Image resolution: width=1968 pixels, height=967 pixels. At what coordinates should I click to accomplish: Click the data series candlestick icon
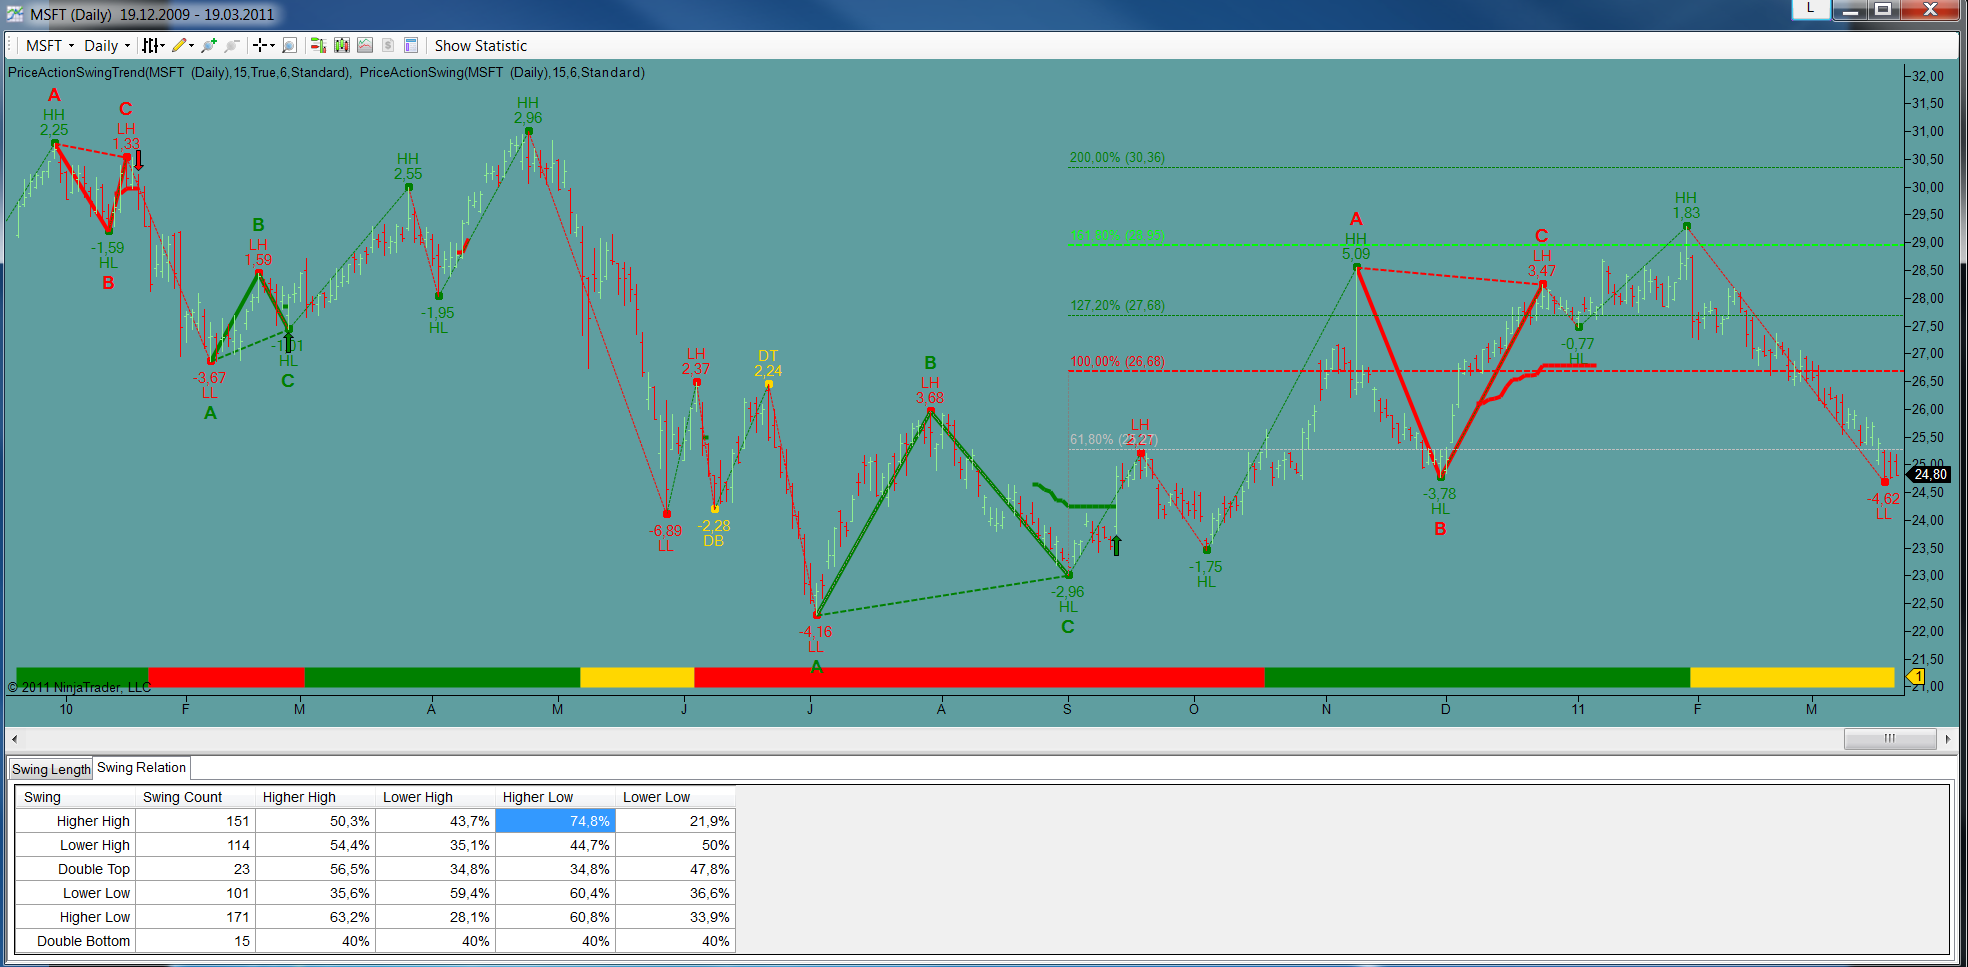pos(342,45)
